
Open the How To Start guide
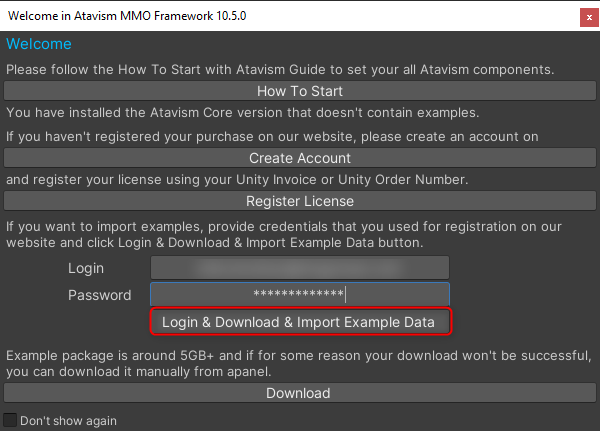pyautogui.click(x=300, y=91)
